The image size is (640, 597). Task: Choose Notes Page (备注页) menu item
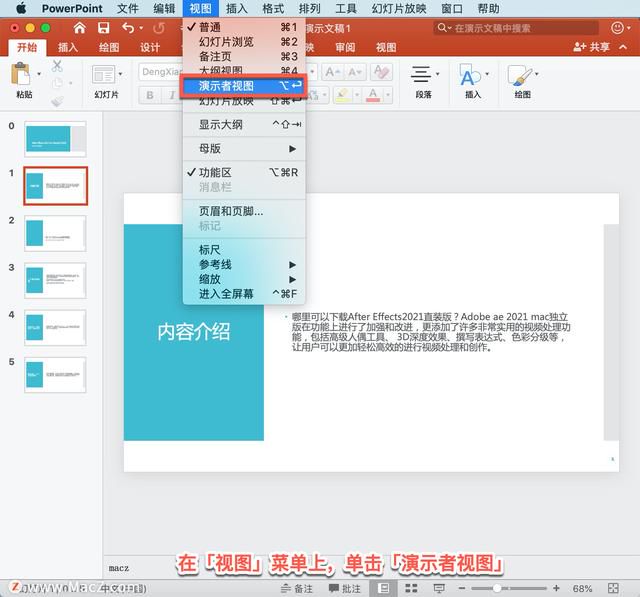pos(244,56)
